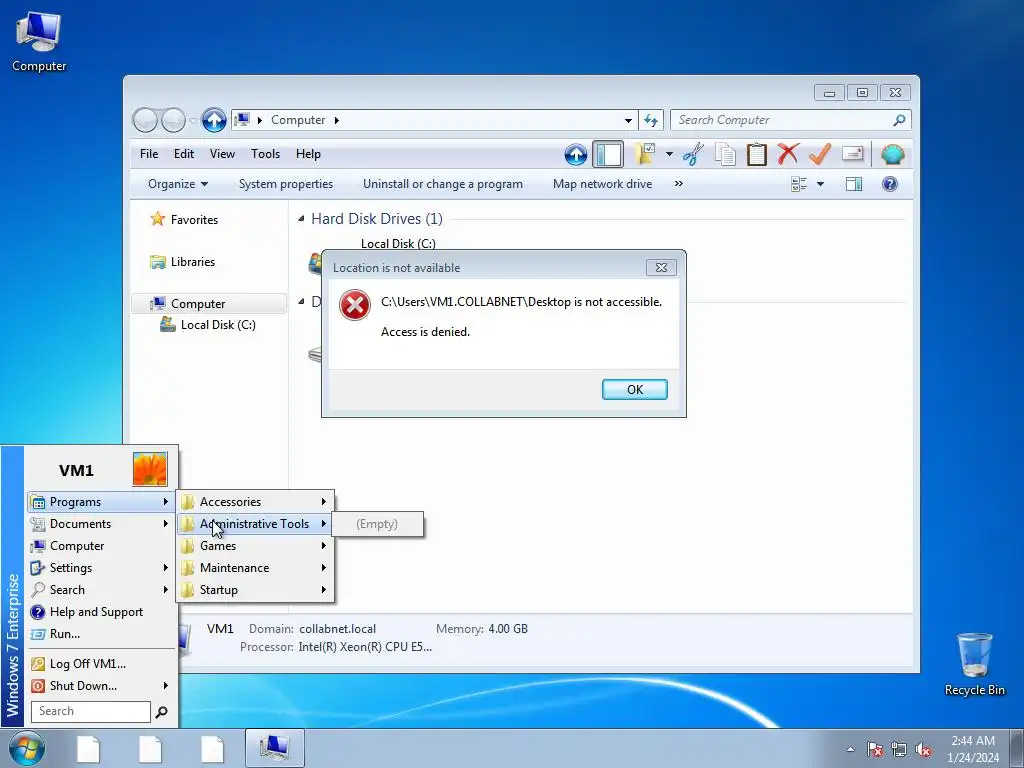The image size is (1024, 768).
Task: Expand the folder options dropdown arrow
Action: [x=669, y=154]
